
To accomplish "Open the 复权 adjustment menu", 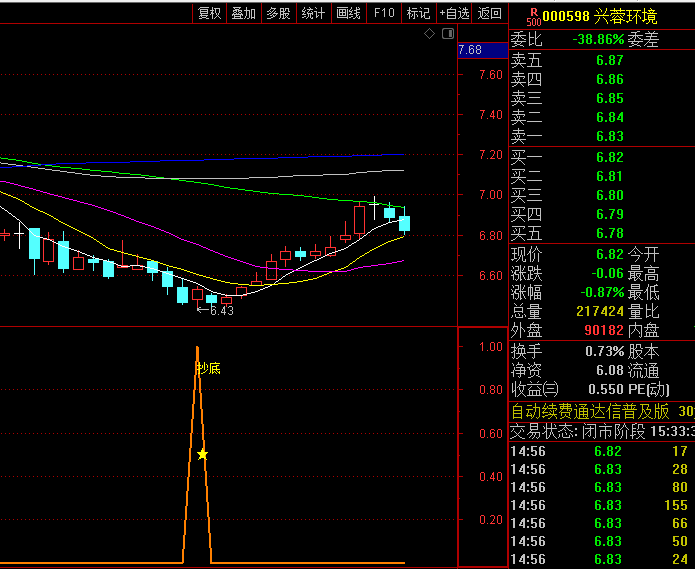I will pyautogui.click(x=209, y=13).
